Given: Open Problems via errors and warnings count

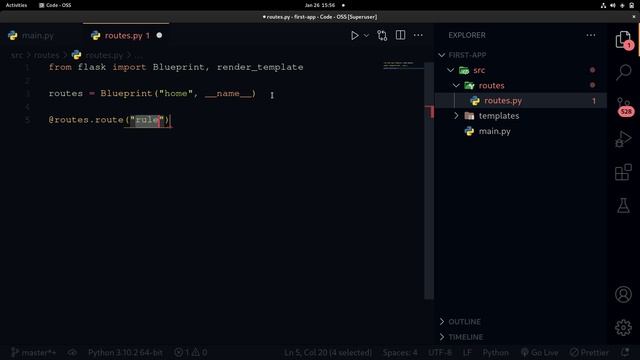Looking at the screenshot, I should pos(191,352).
